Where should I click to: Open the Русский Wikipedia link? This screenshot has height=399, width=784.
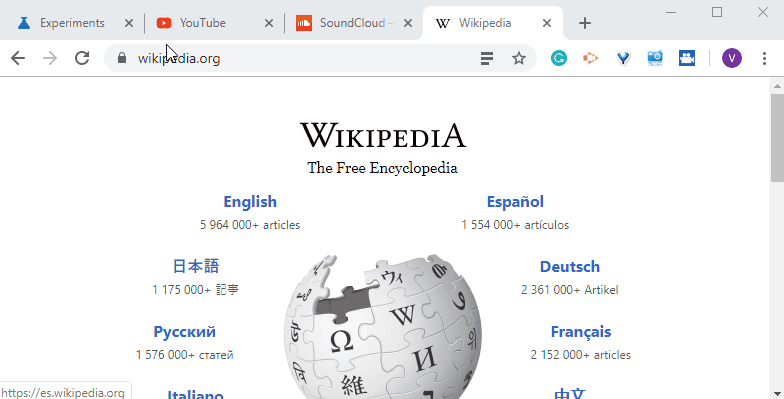184,332
